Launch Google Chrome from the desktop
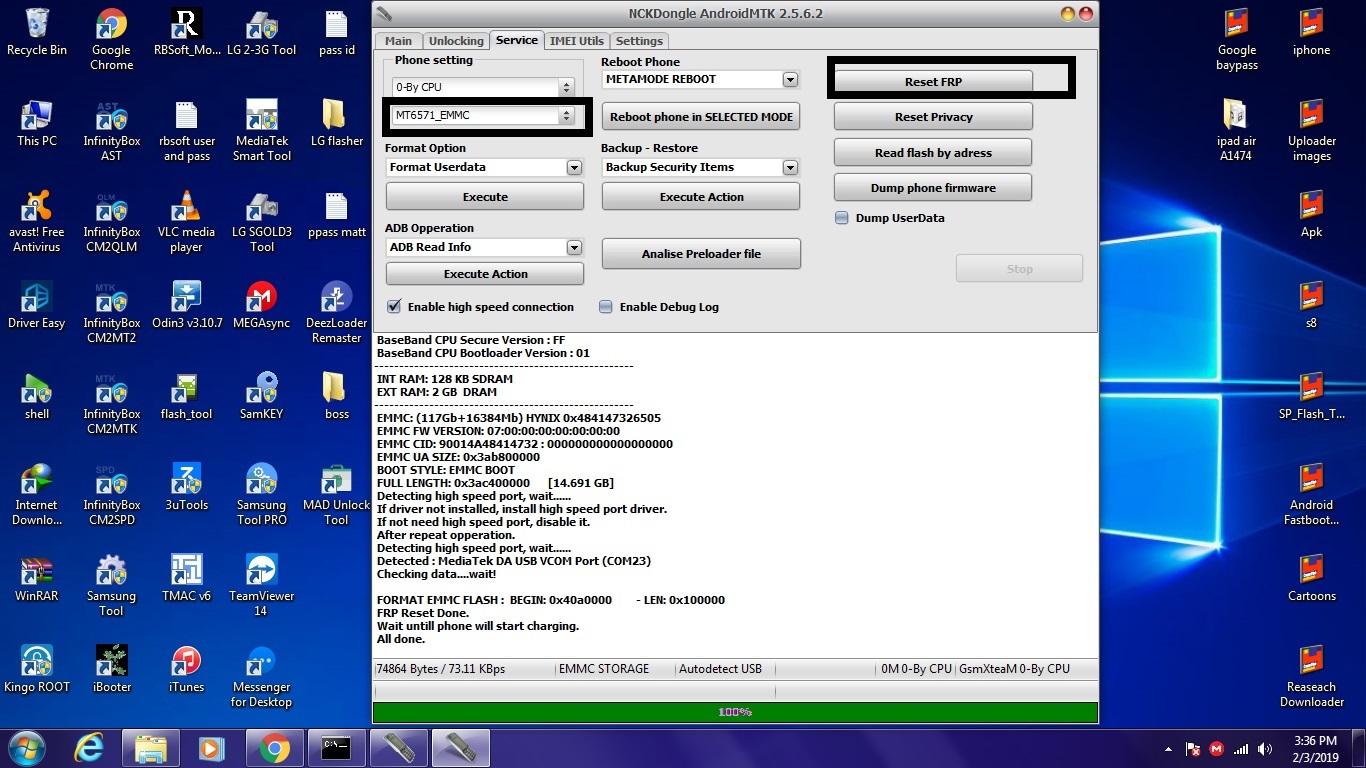The image size is (1366, 768). tap(111, 40)
